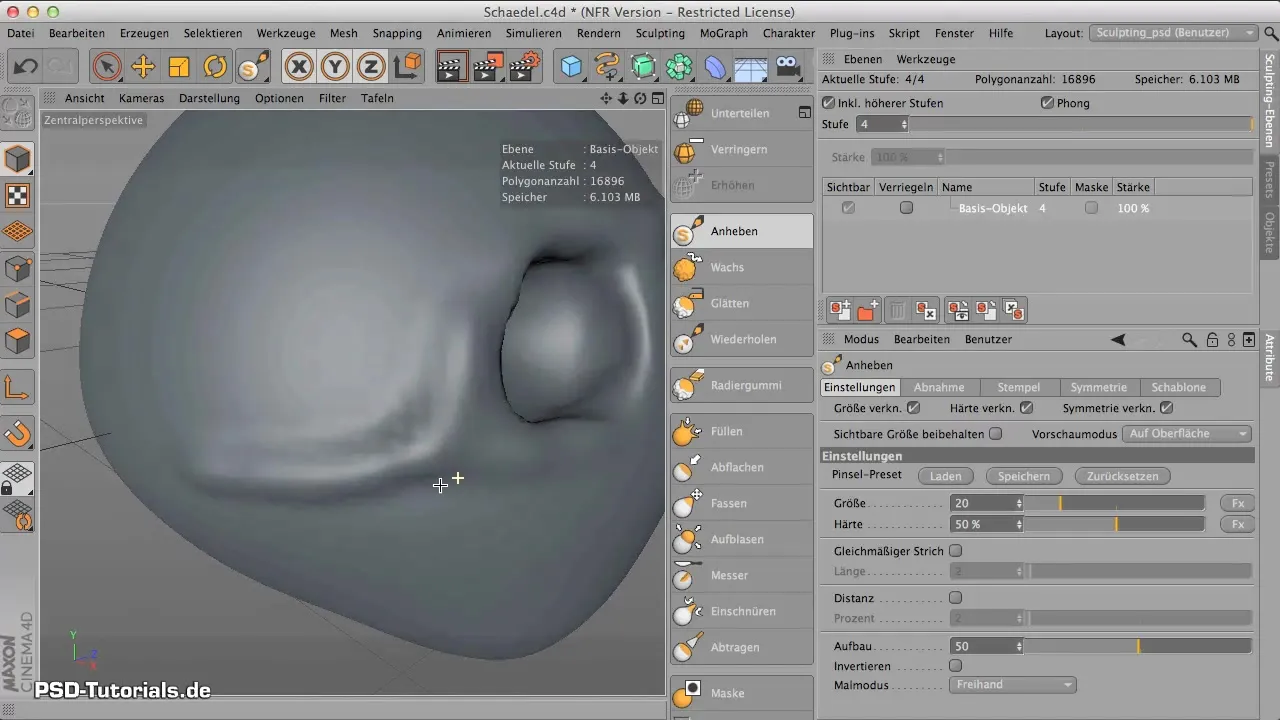Select the Aufblasen brush

742,539
